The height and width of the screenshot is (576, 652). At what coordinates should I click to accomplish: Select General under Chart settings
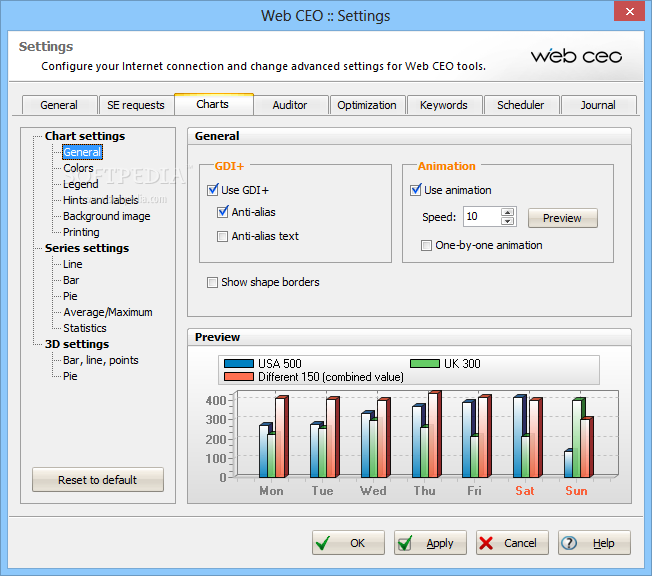click(x=82, y=152)
